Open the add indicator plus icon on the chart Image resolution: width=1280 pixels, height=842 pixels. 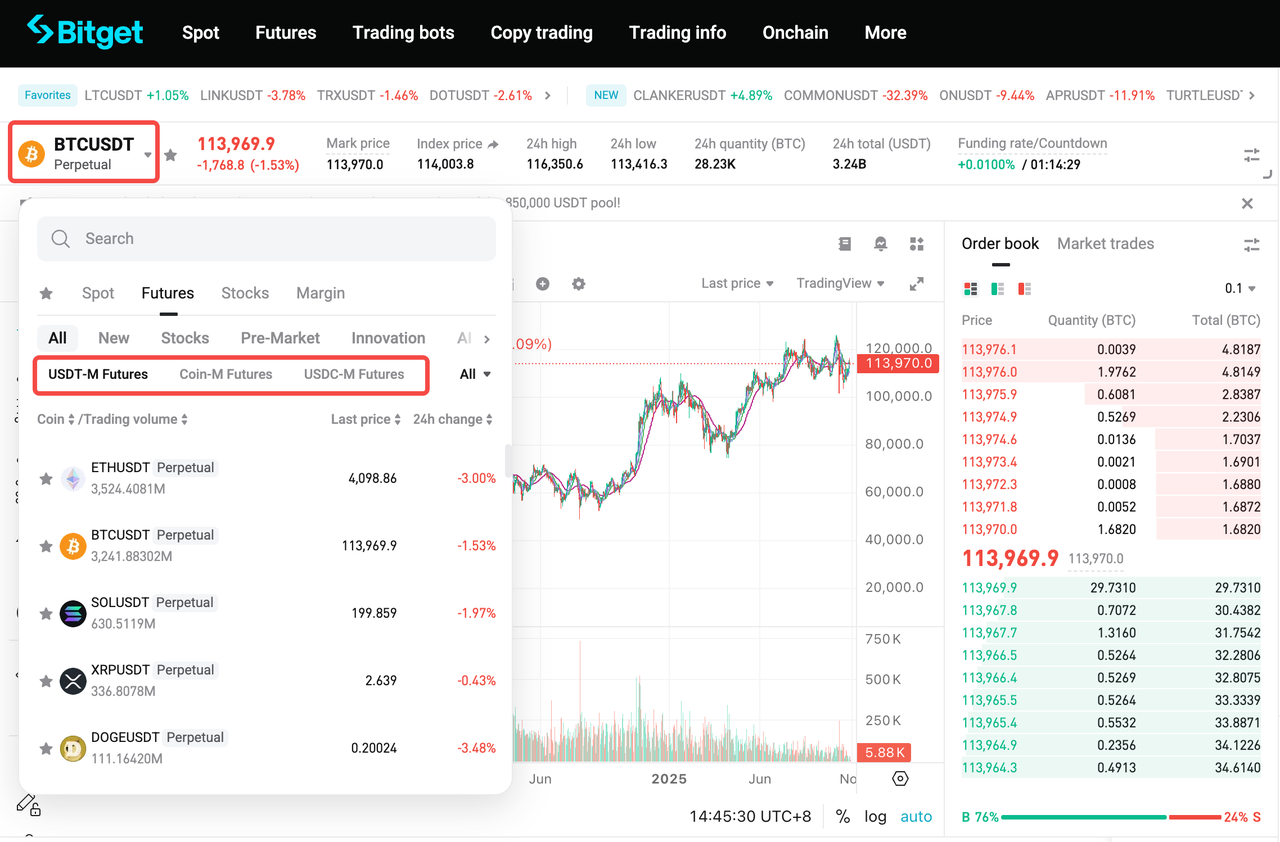542,283
